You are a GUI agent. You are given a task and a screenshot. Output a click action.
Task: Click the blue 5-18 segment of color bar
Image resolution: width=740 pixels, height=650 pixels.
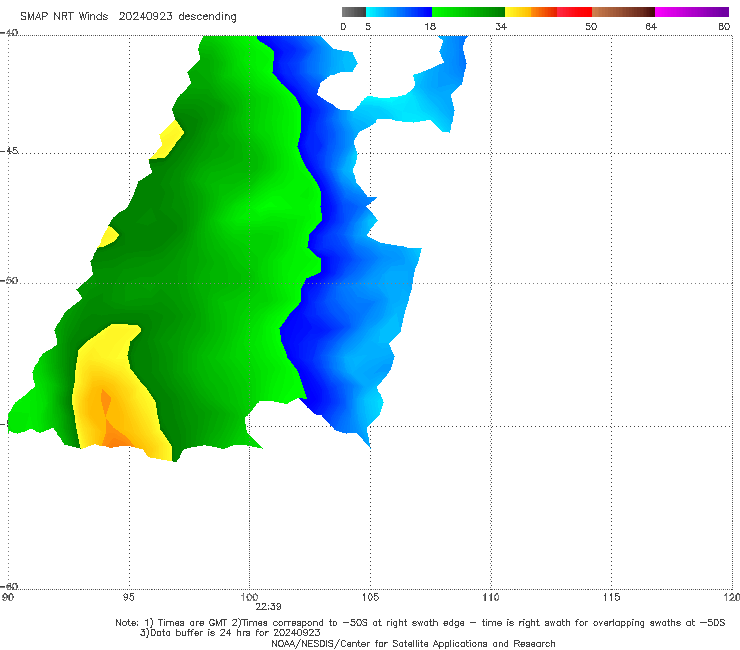(x=399, y=12)
